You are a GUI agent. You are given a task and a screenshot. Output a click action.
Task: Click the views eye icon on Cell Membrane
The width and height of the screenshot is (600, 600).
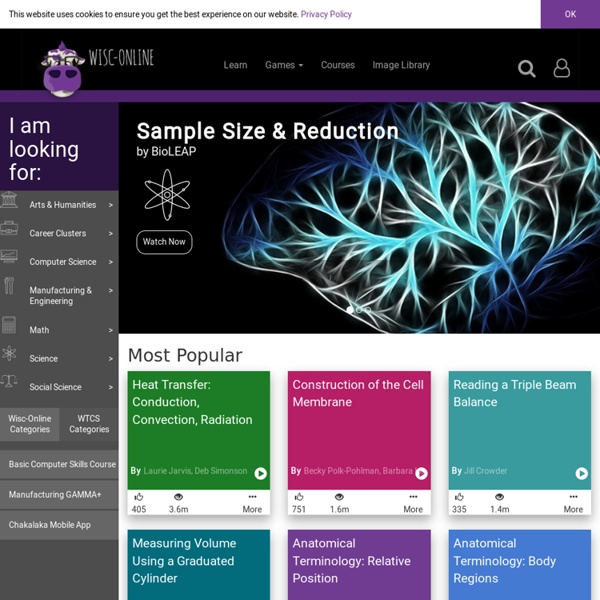tap(339, 497)
